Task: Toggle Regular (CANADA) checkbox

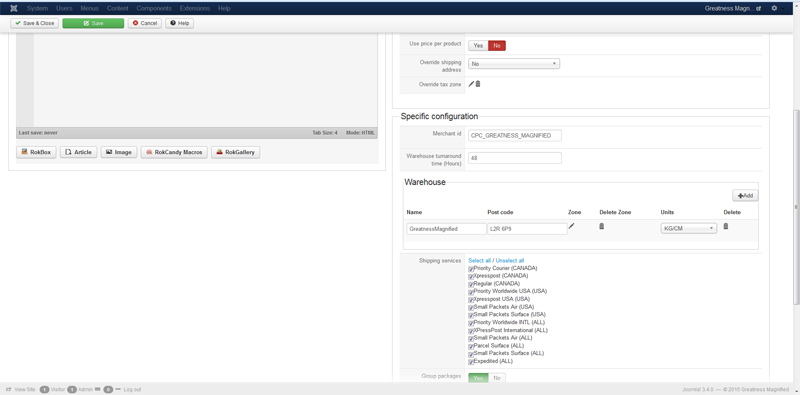Action: [471, 284]
